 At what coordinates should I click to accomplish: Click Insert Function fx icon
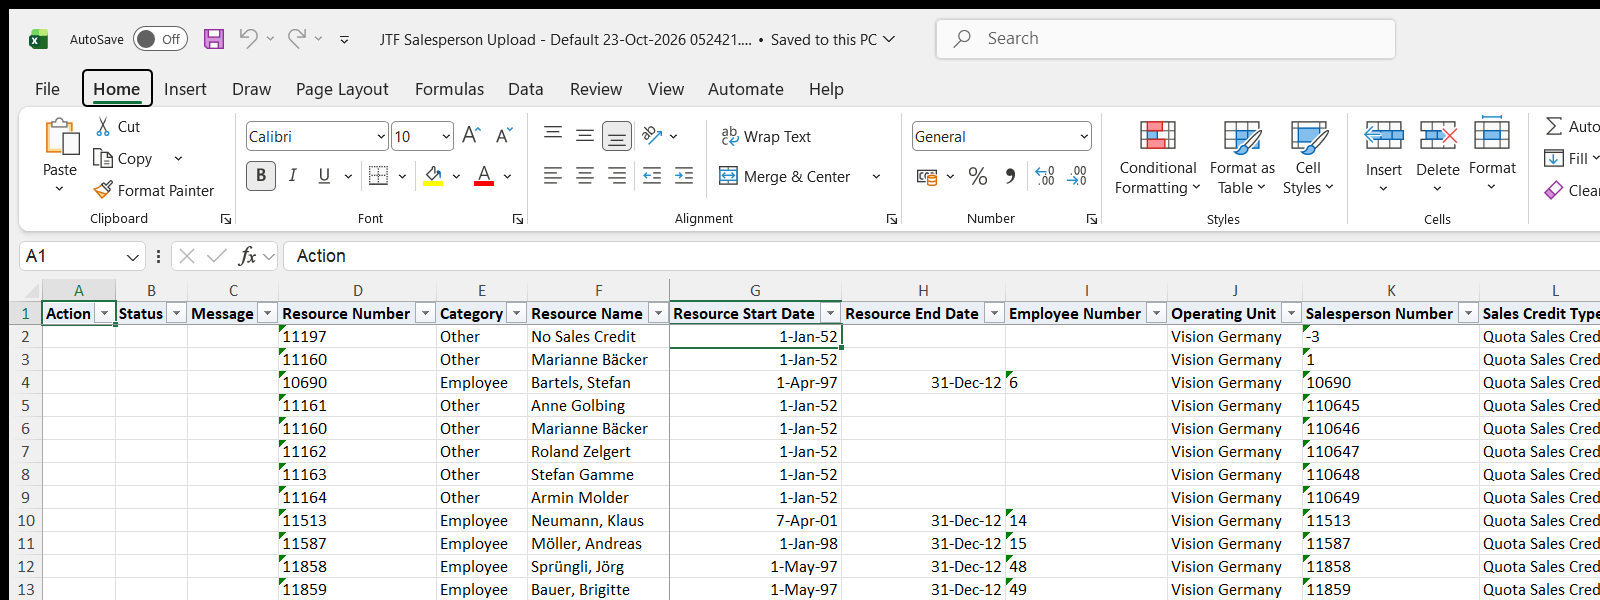tap(247, 256)
